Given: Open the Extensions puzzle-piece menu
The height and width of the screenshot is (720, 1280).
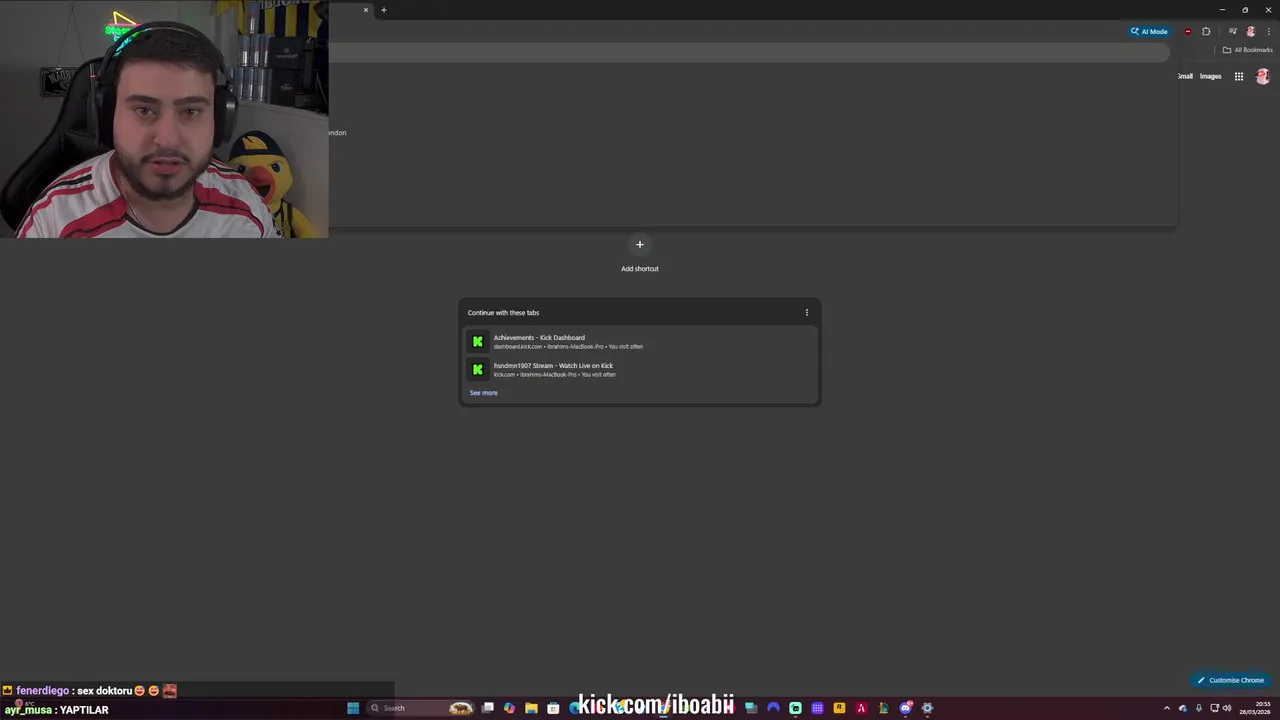Looking at the screenshot, I should tap(1206, 31).
